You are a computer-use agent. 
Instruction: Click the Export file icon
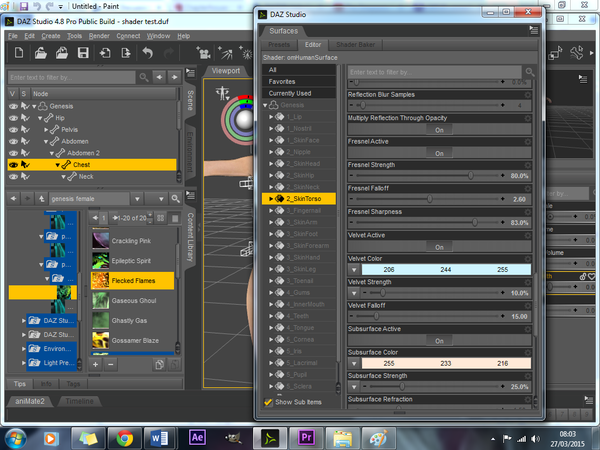point(126,52)
